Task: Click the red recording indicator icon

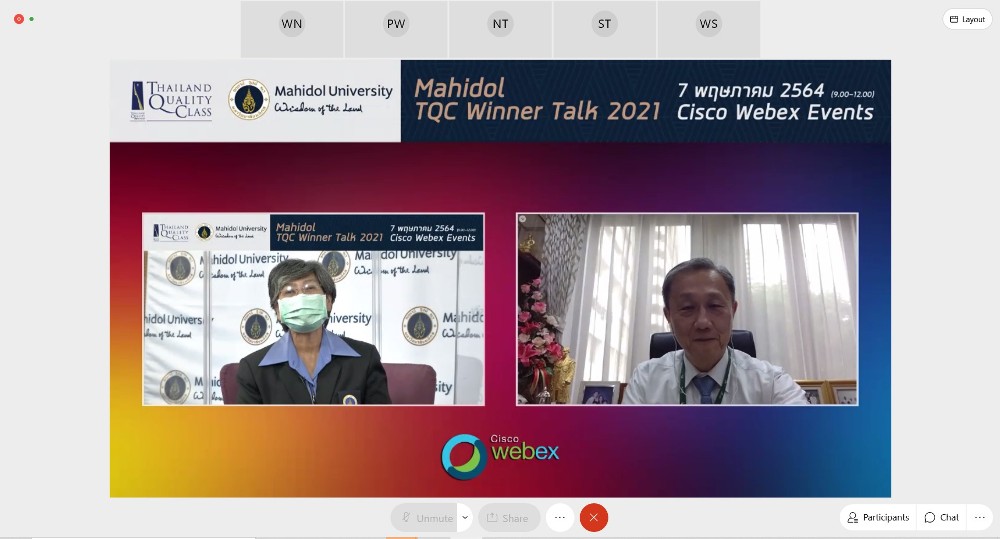Action: tap(18, 19)
